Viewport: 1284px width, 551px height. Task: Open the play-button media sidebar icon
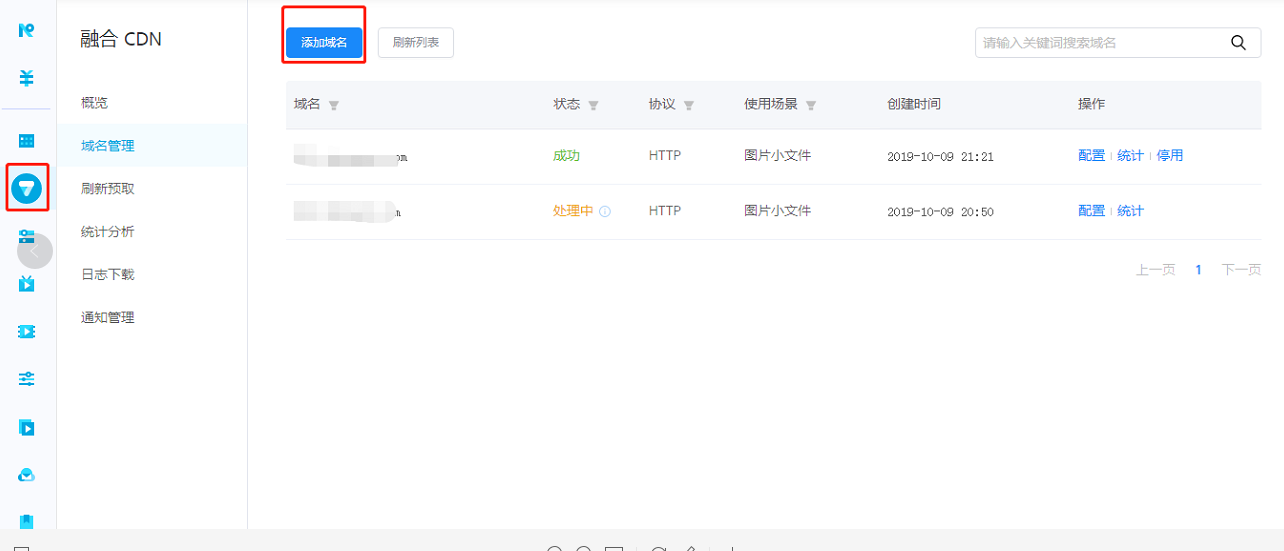pos(27,427)
